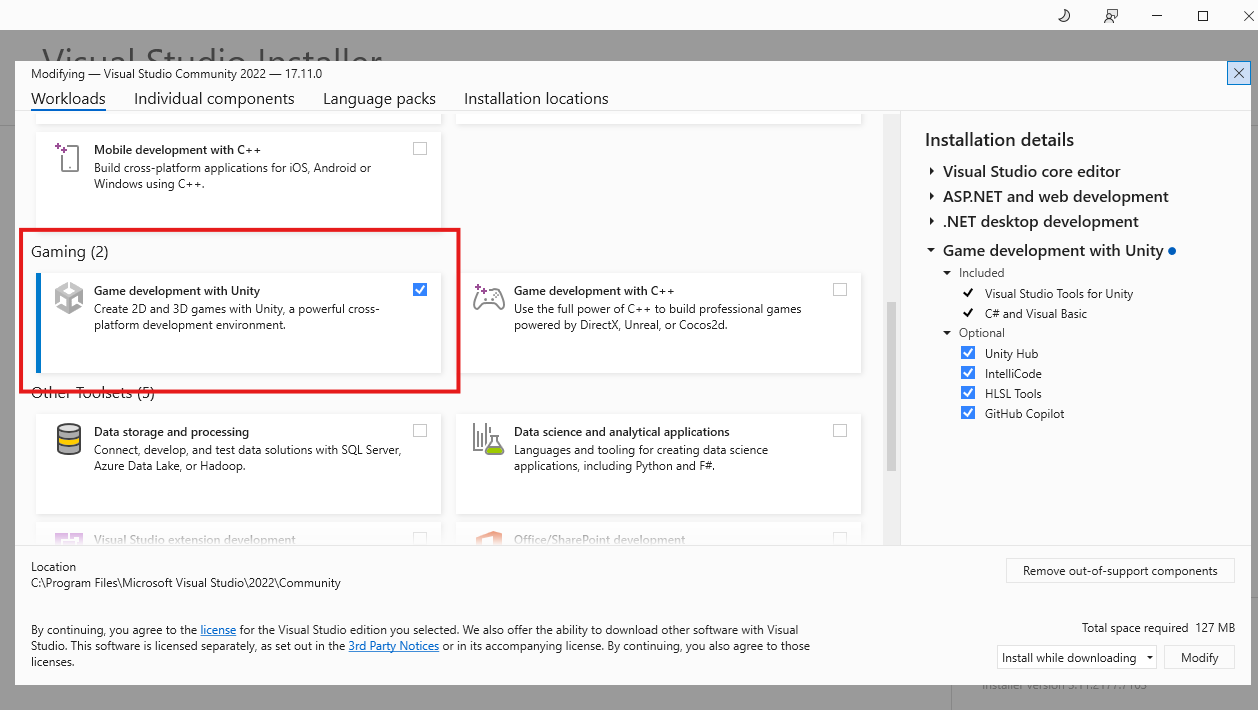Screen dimensions: 1258x710
Task: Click Remove out-of-support components button
Action: [x=1120, y=571]
